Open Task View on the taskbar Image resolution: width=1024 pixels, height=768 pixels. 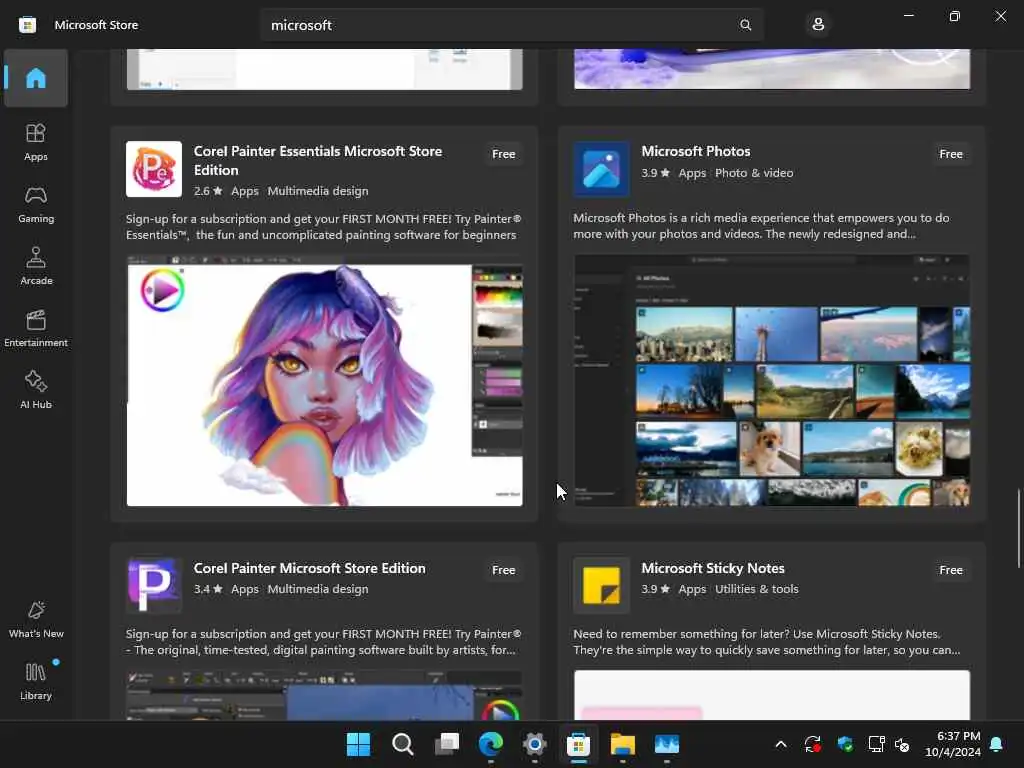447,744
